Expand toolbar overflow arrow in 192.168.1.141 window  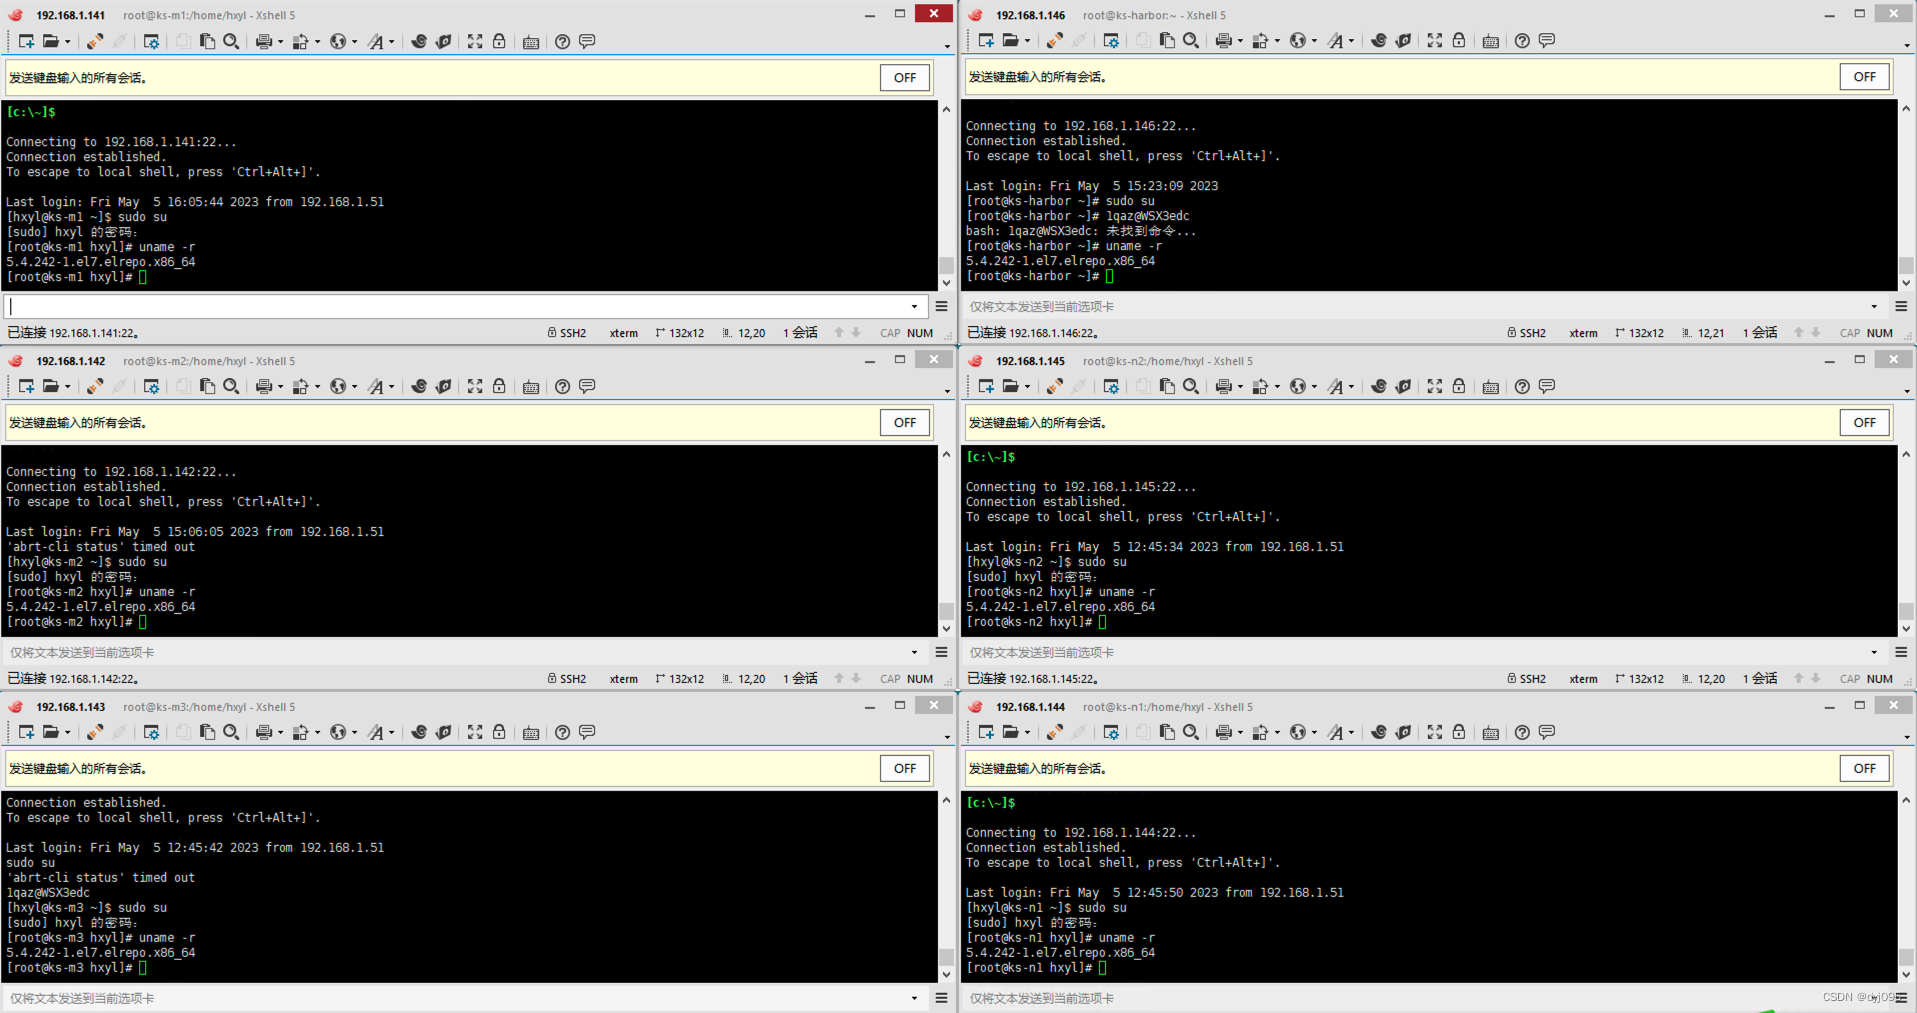click(947, 46)
